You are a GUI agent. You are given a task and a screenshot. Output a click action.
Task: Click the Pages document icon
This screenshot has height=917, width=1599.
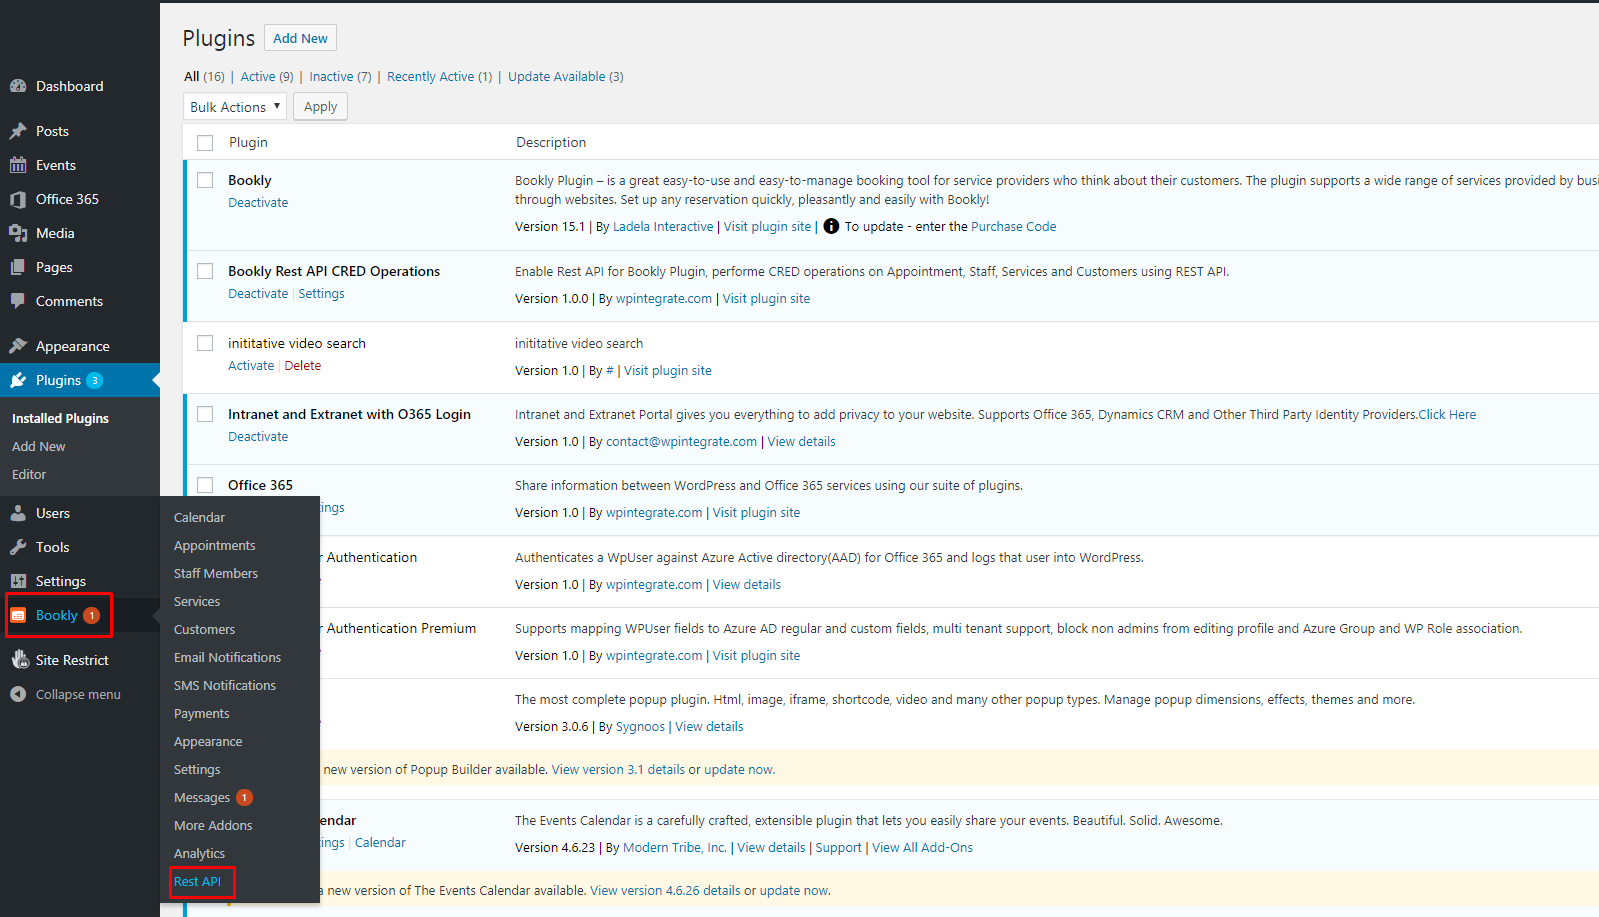[18, 267]
